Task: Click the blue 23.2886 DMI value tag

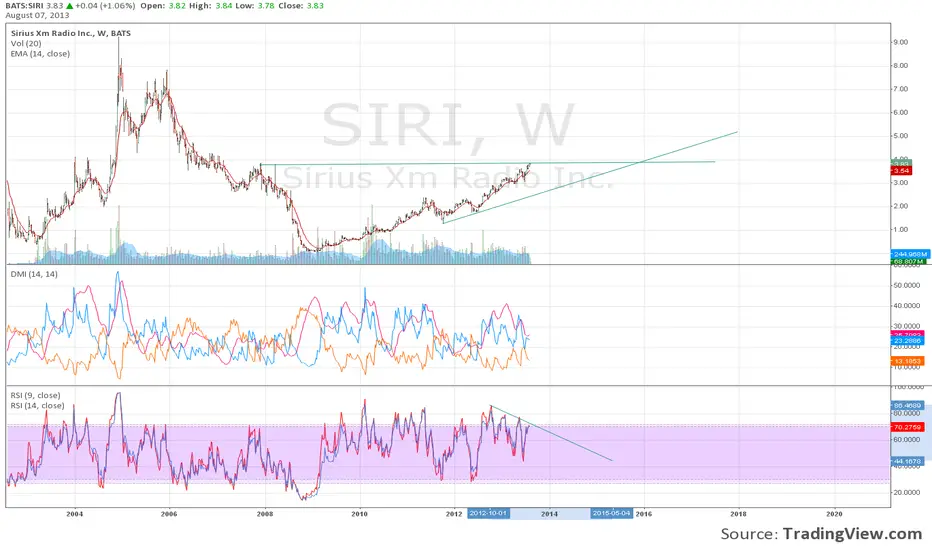Action: pyautogui.click(x=907, y=341)
